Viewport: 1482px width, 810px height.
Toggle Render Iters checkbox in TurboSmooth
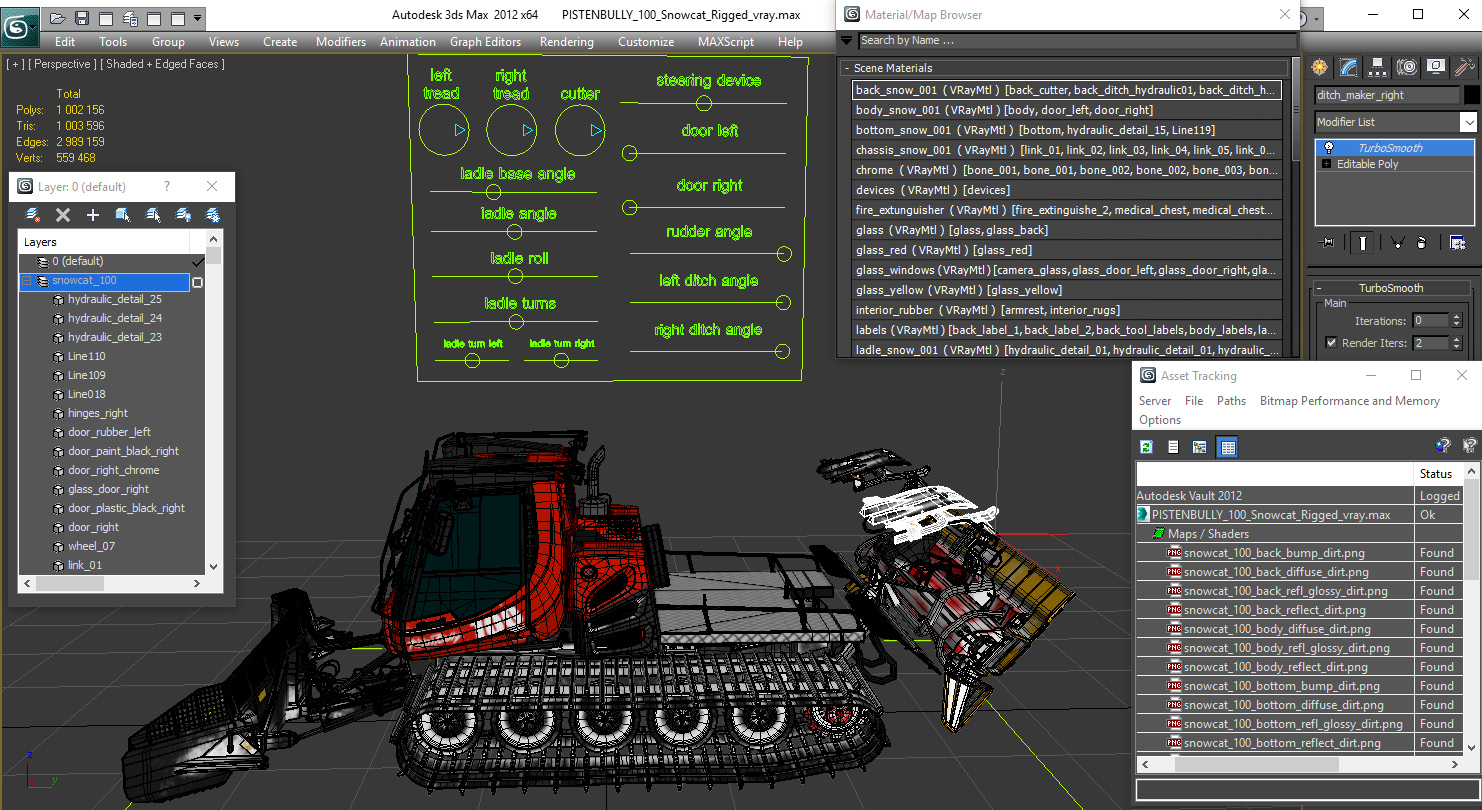[x=1331, y=343]
